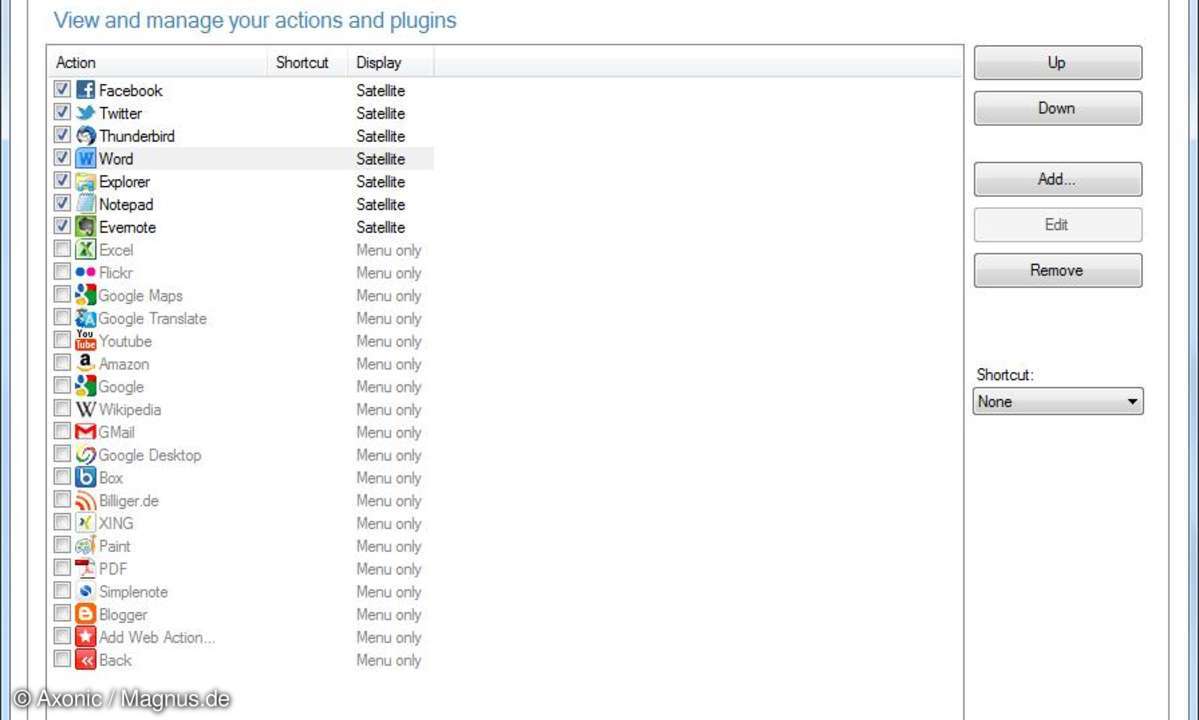Click Menu only value for Flickr

click(x=388, y=273)
